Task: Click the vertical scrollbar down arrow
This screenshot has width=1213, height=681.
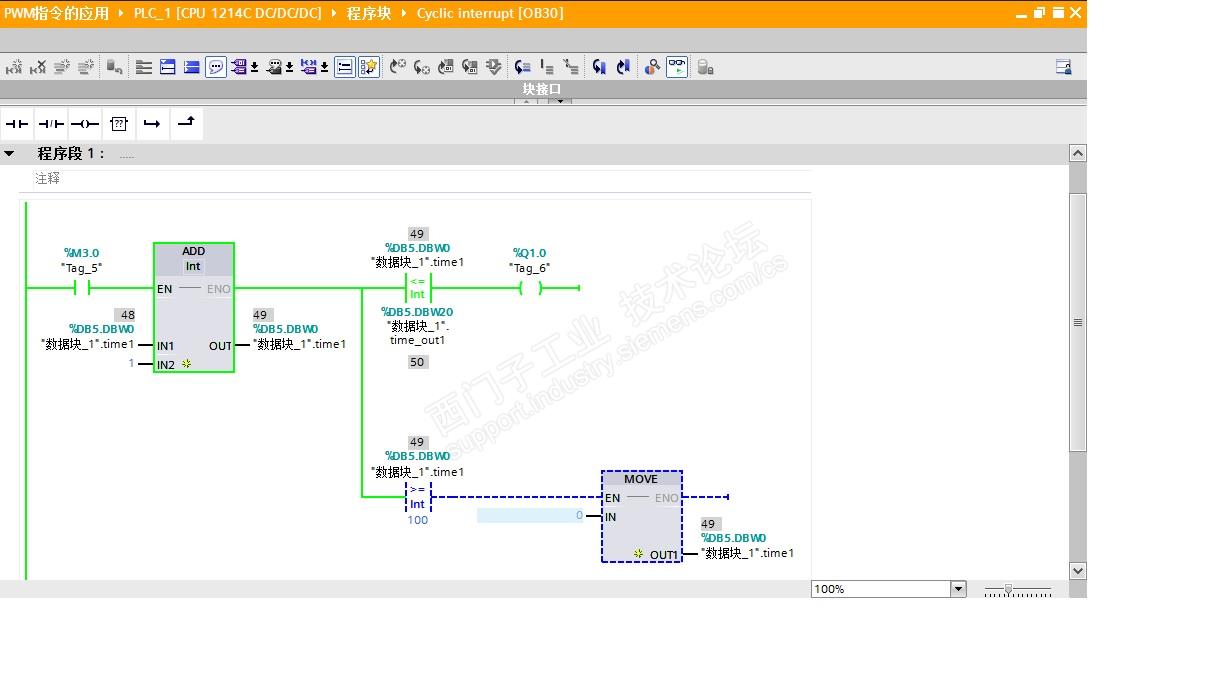Action: (x=1077, y=571)
